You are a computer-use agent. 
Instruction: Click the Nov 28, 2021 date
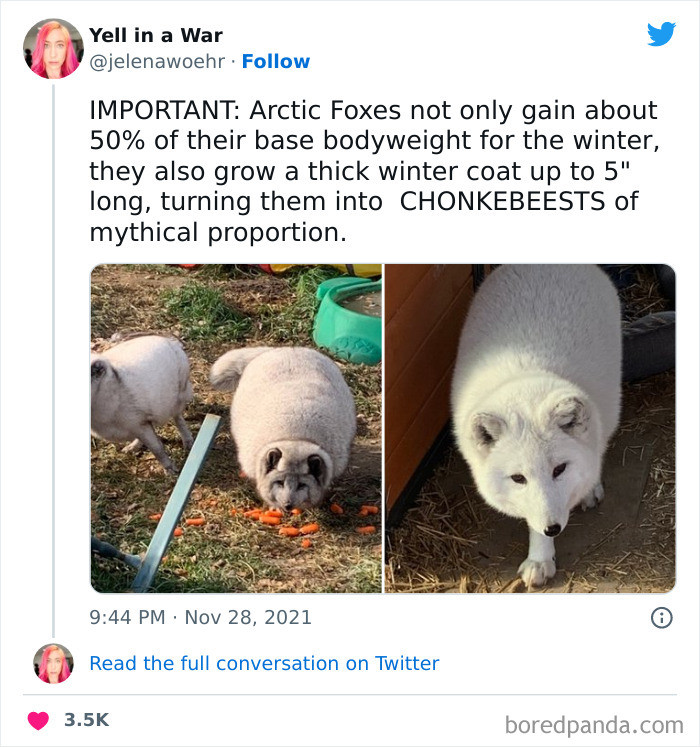pos(247,617)
